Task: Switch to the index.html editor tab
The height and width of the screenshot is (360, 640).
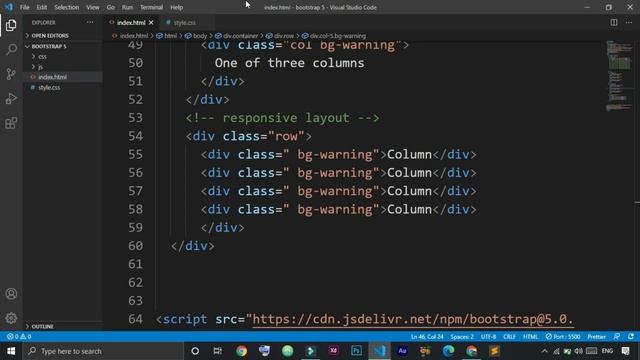Action: (131, 22)
